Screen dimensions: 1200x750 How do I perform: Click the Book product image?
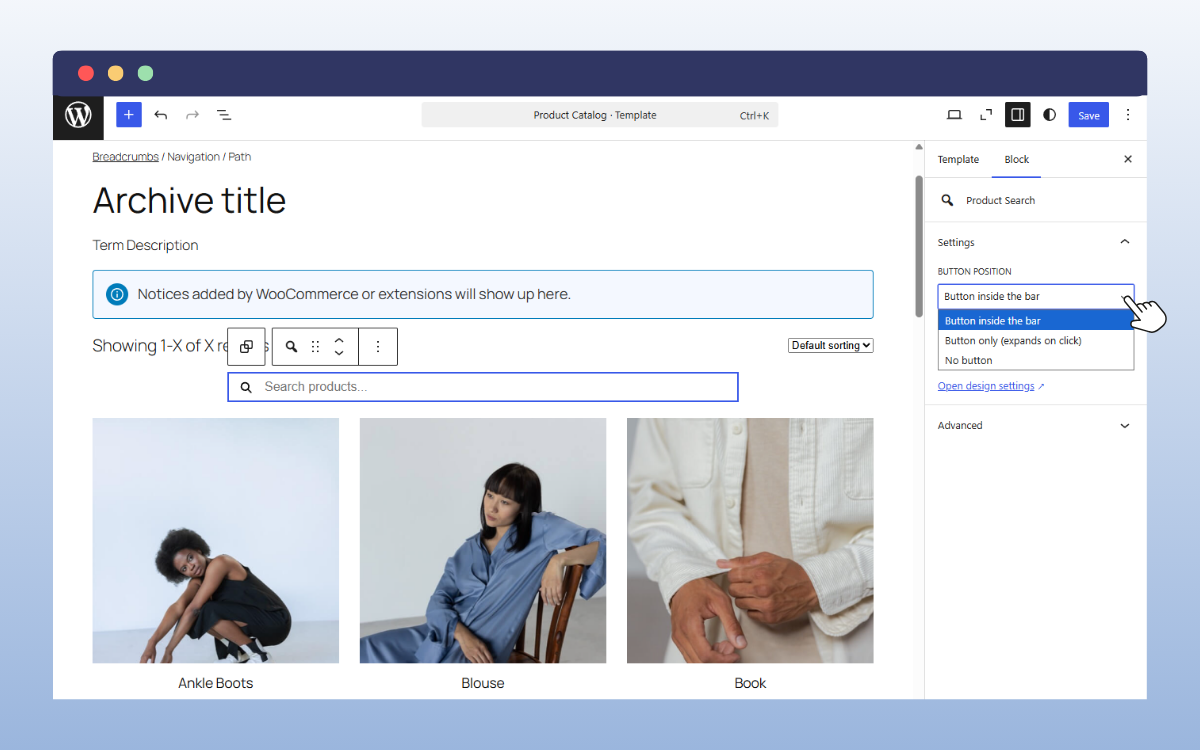(x=750, y=540)
